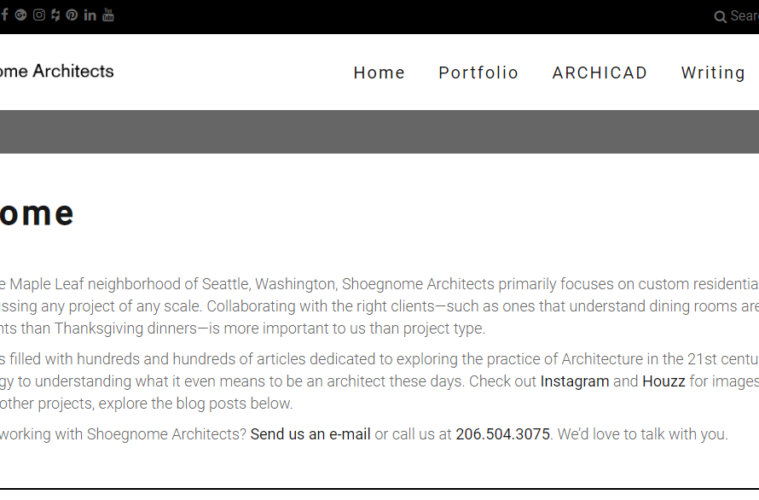
Task: Open the Houzz text link
Action: pos(663,381)
